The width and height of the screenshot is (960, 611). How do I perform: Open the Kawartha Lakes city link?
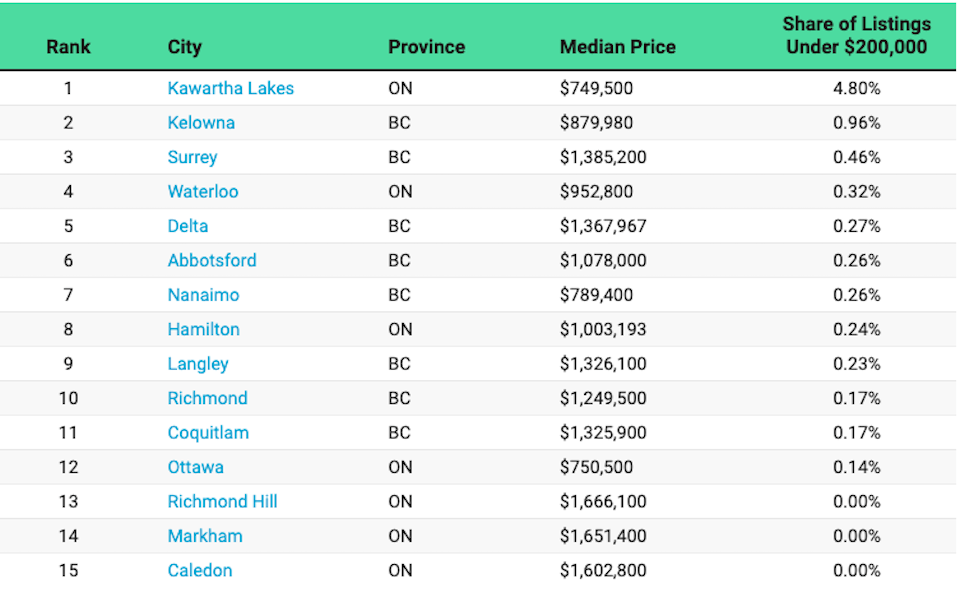[230, 88]
